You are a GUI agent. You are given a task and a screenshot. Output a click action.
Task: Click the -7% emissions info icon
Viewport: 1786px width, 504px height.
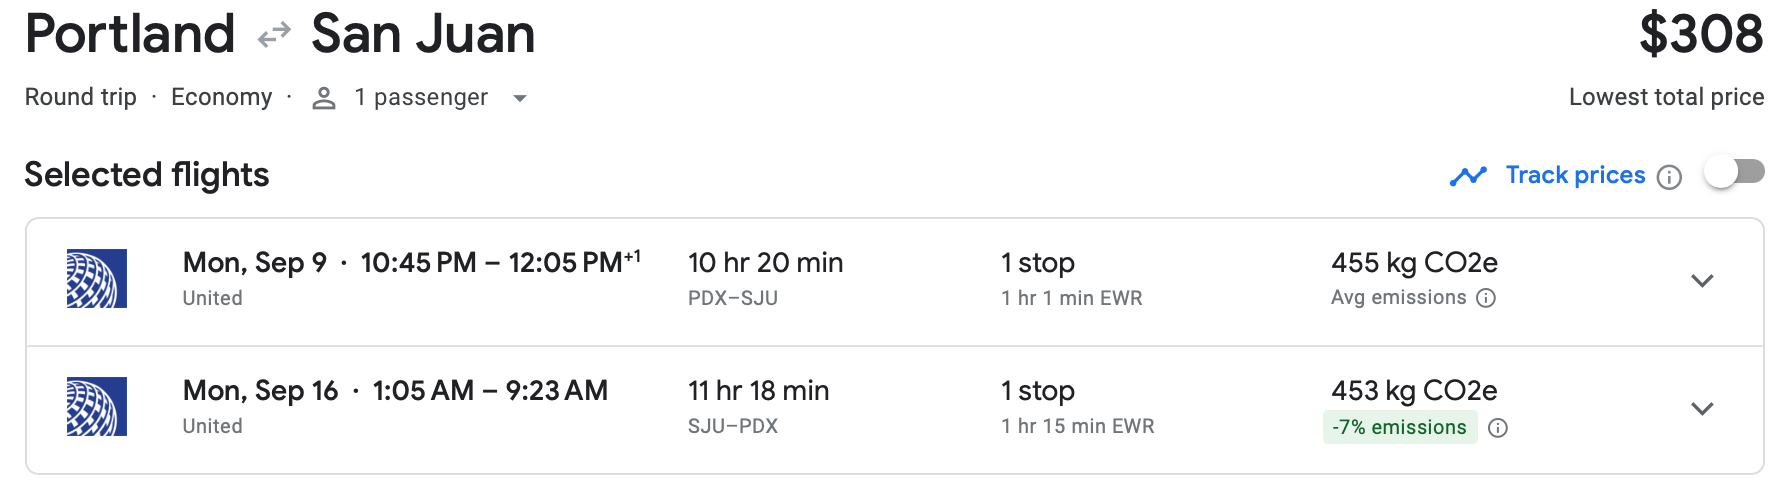(x=1497, y=428)
